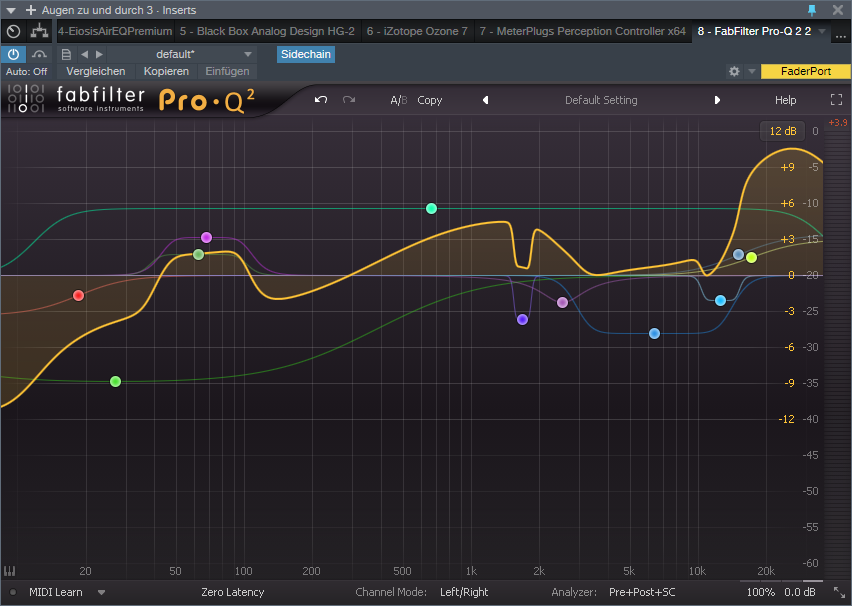Select next FabFilter preset arrow
The image size is (852, 606).
tap(717, 100)
